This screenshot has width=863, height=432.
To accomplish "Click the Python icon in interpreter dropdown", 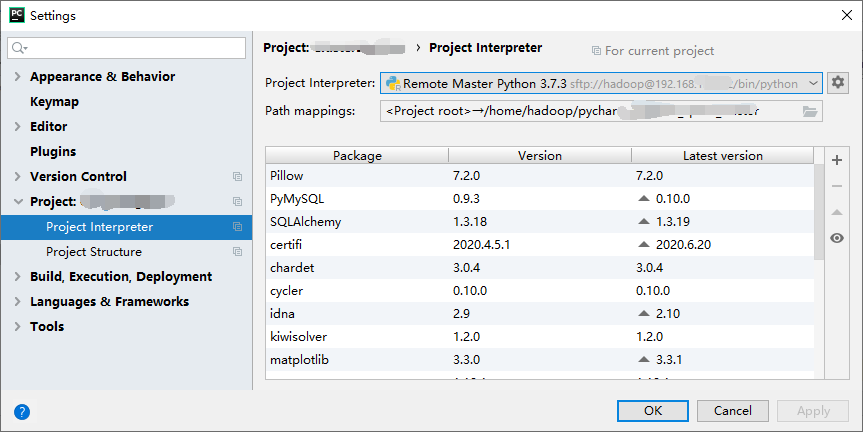I will tap(393, 84).
